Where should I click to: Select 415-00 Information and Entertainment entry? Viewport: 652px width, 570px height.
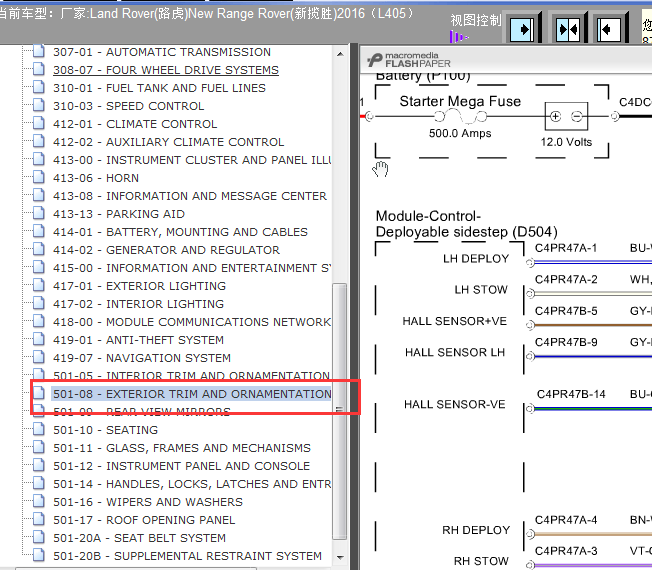point(192,268)
